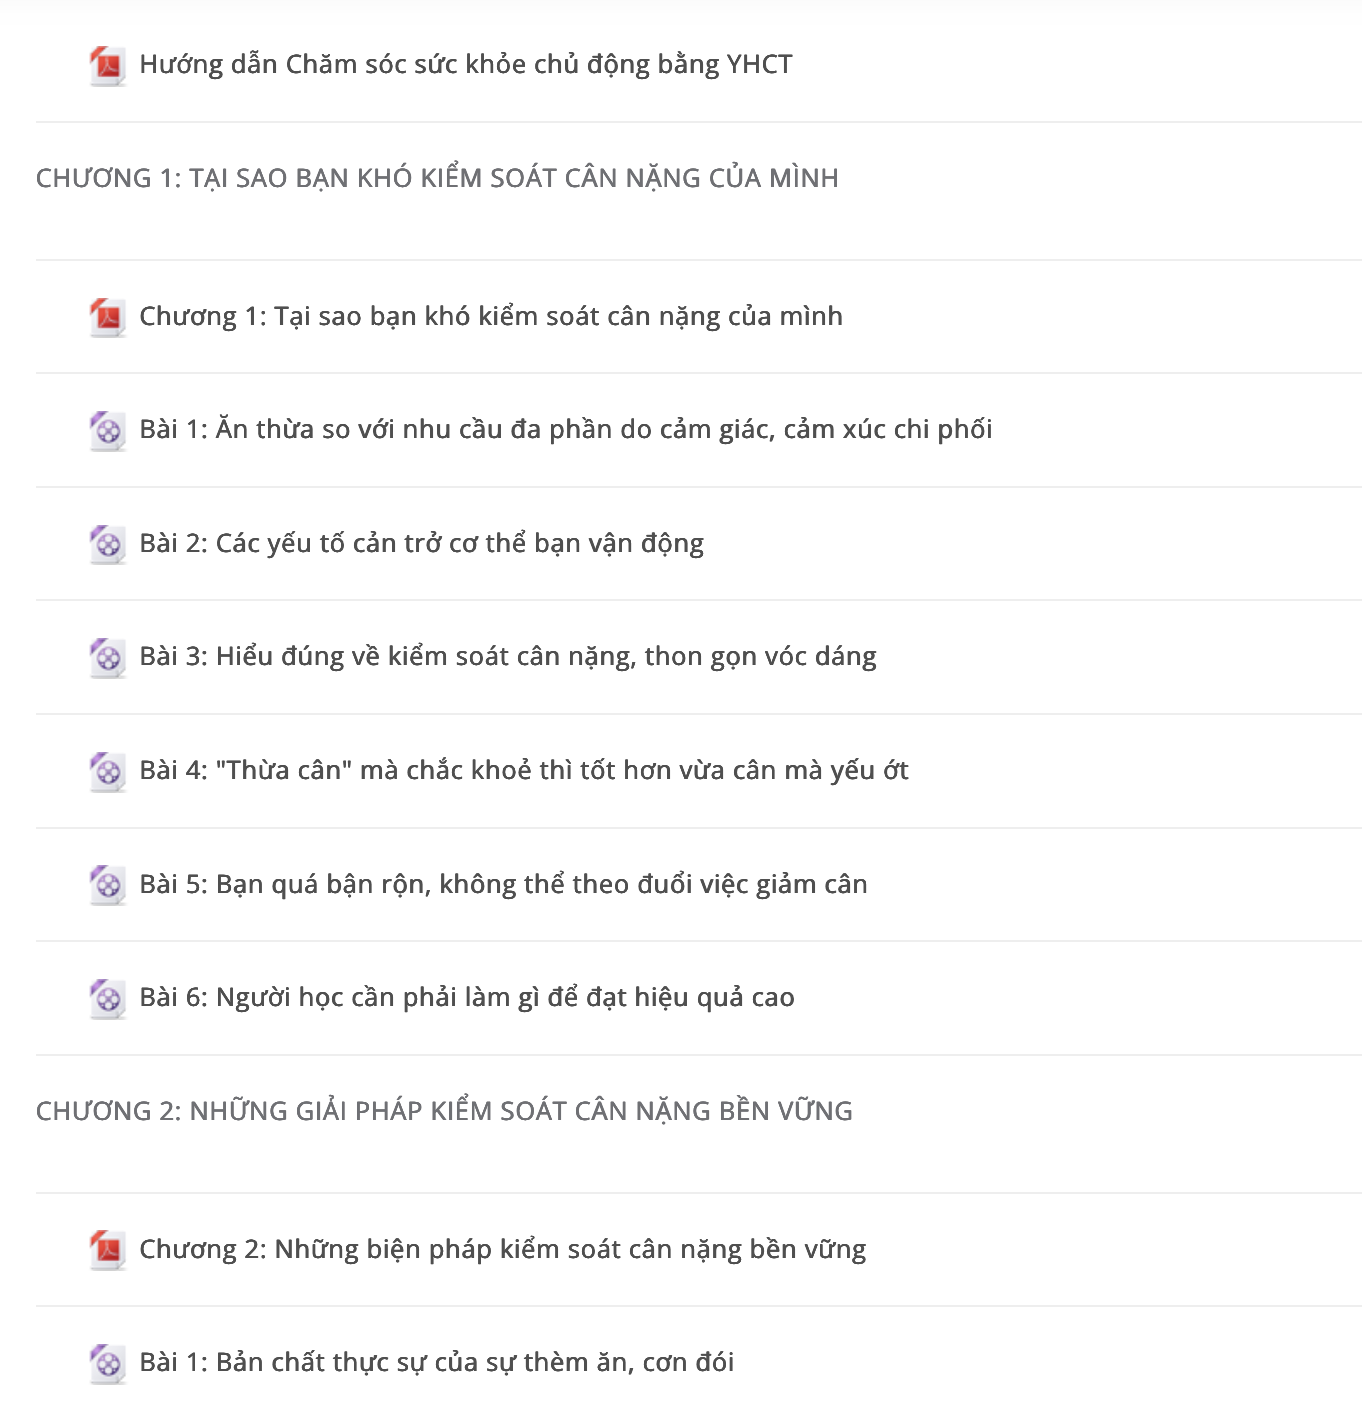This screenshot has height=1418, width=1362.
Task: Click the PDF icon beside Hướng dẫn Chăm sóc sức khỏe
Action: point(107,66)
